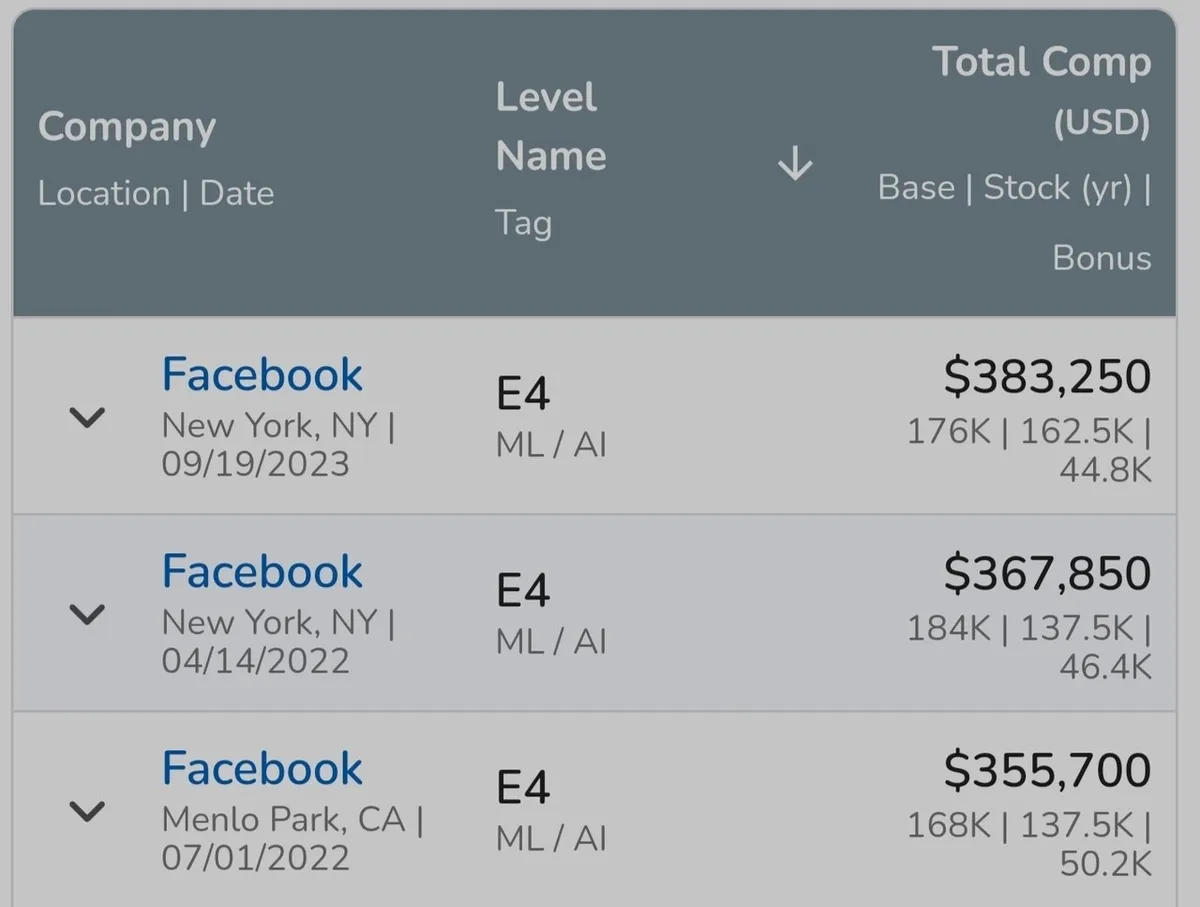Expand the Facebook row dated 09/19/2023
This screenshot has height=907, width=1200.
tap(87, 417)
